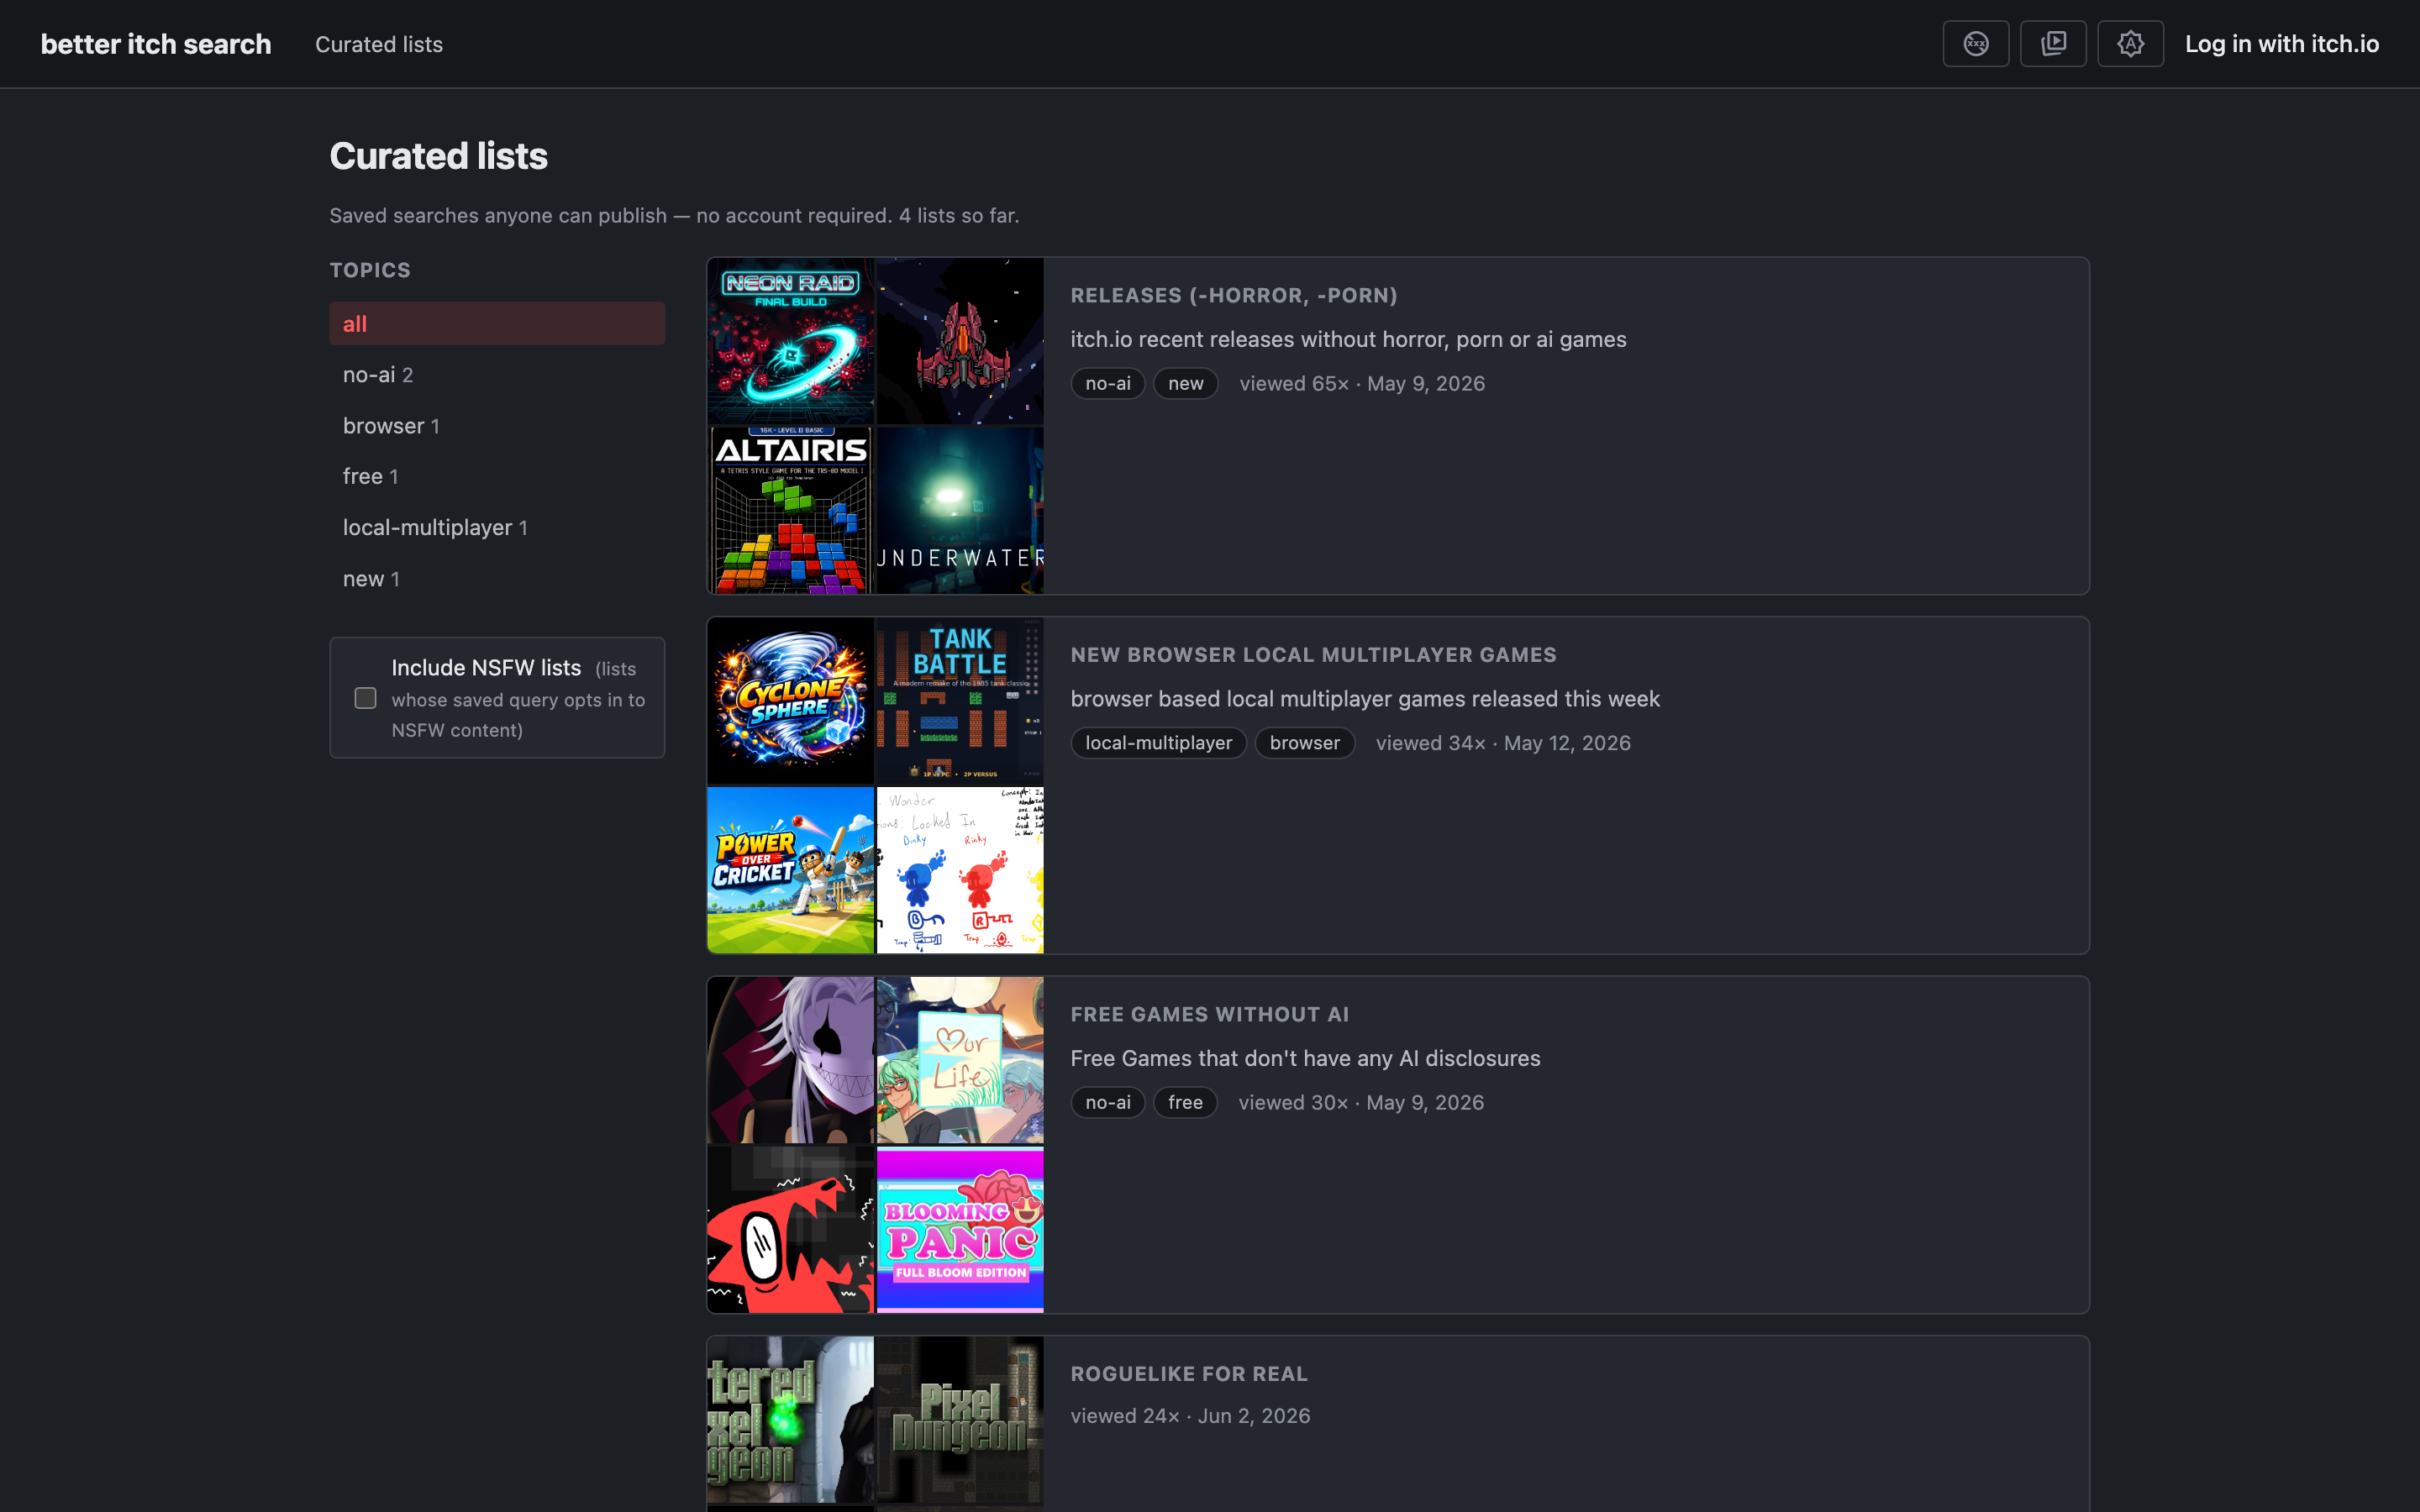Click 'browser based local multiplayer games' description
2420x1512 pixels.
click(x=1365, y=699)
